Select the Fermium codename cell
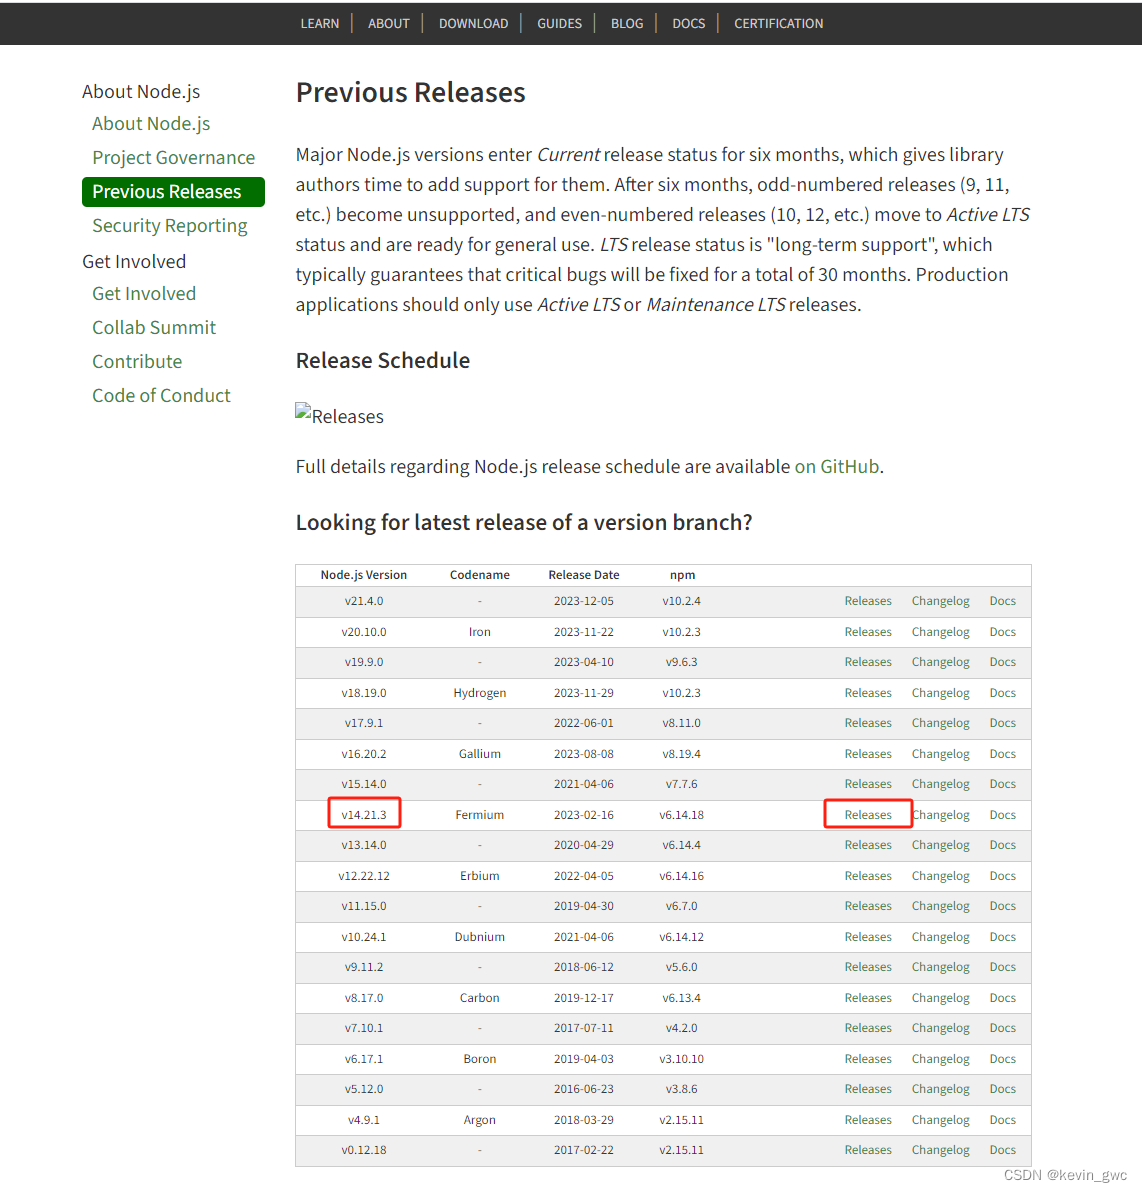1142x1192 pixels. 479,815
